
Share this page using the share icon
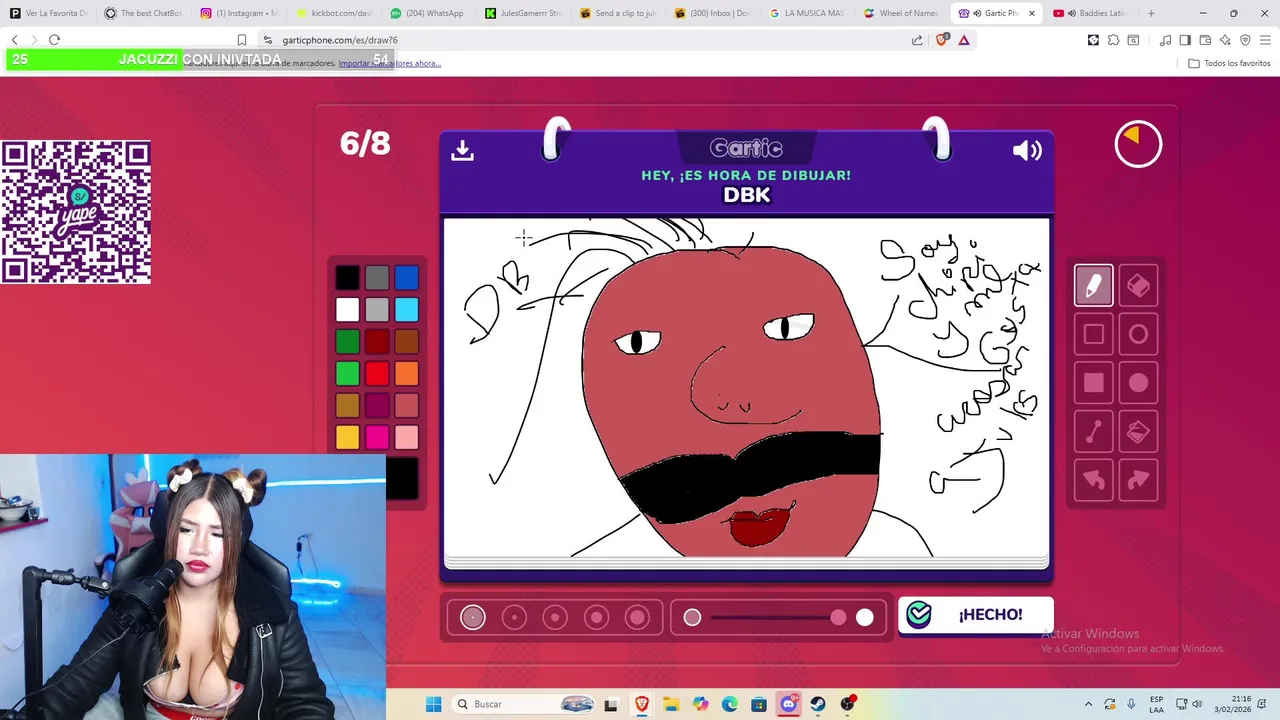tap(917, 40)
